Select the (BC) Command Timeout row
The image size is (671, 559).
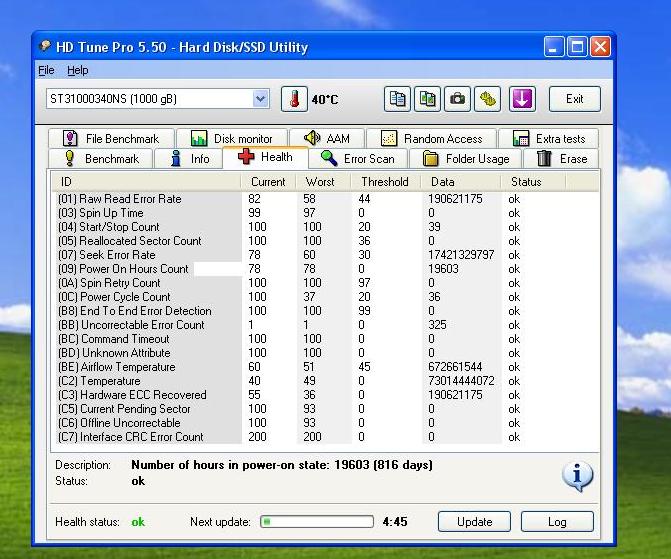(325, 339)
